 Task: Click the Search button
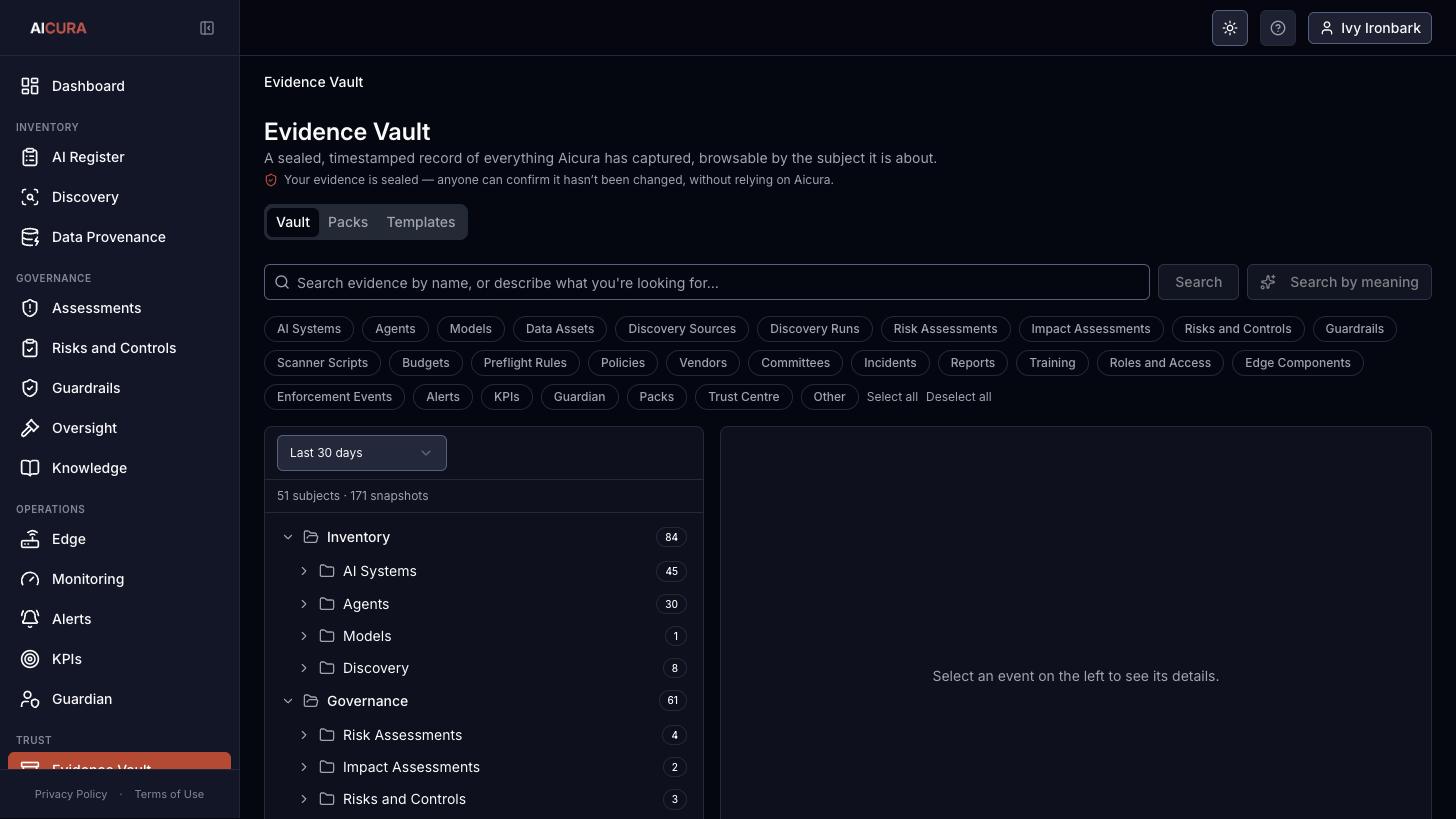pyautogui.click(x=1198, y=282)
